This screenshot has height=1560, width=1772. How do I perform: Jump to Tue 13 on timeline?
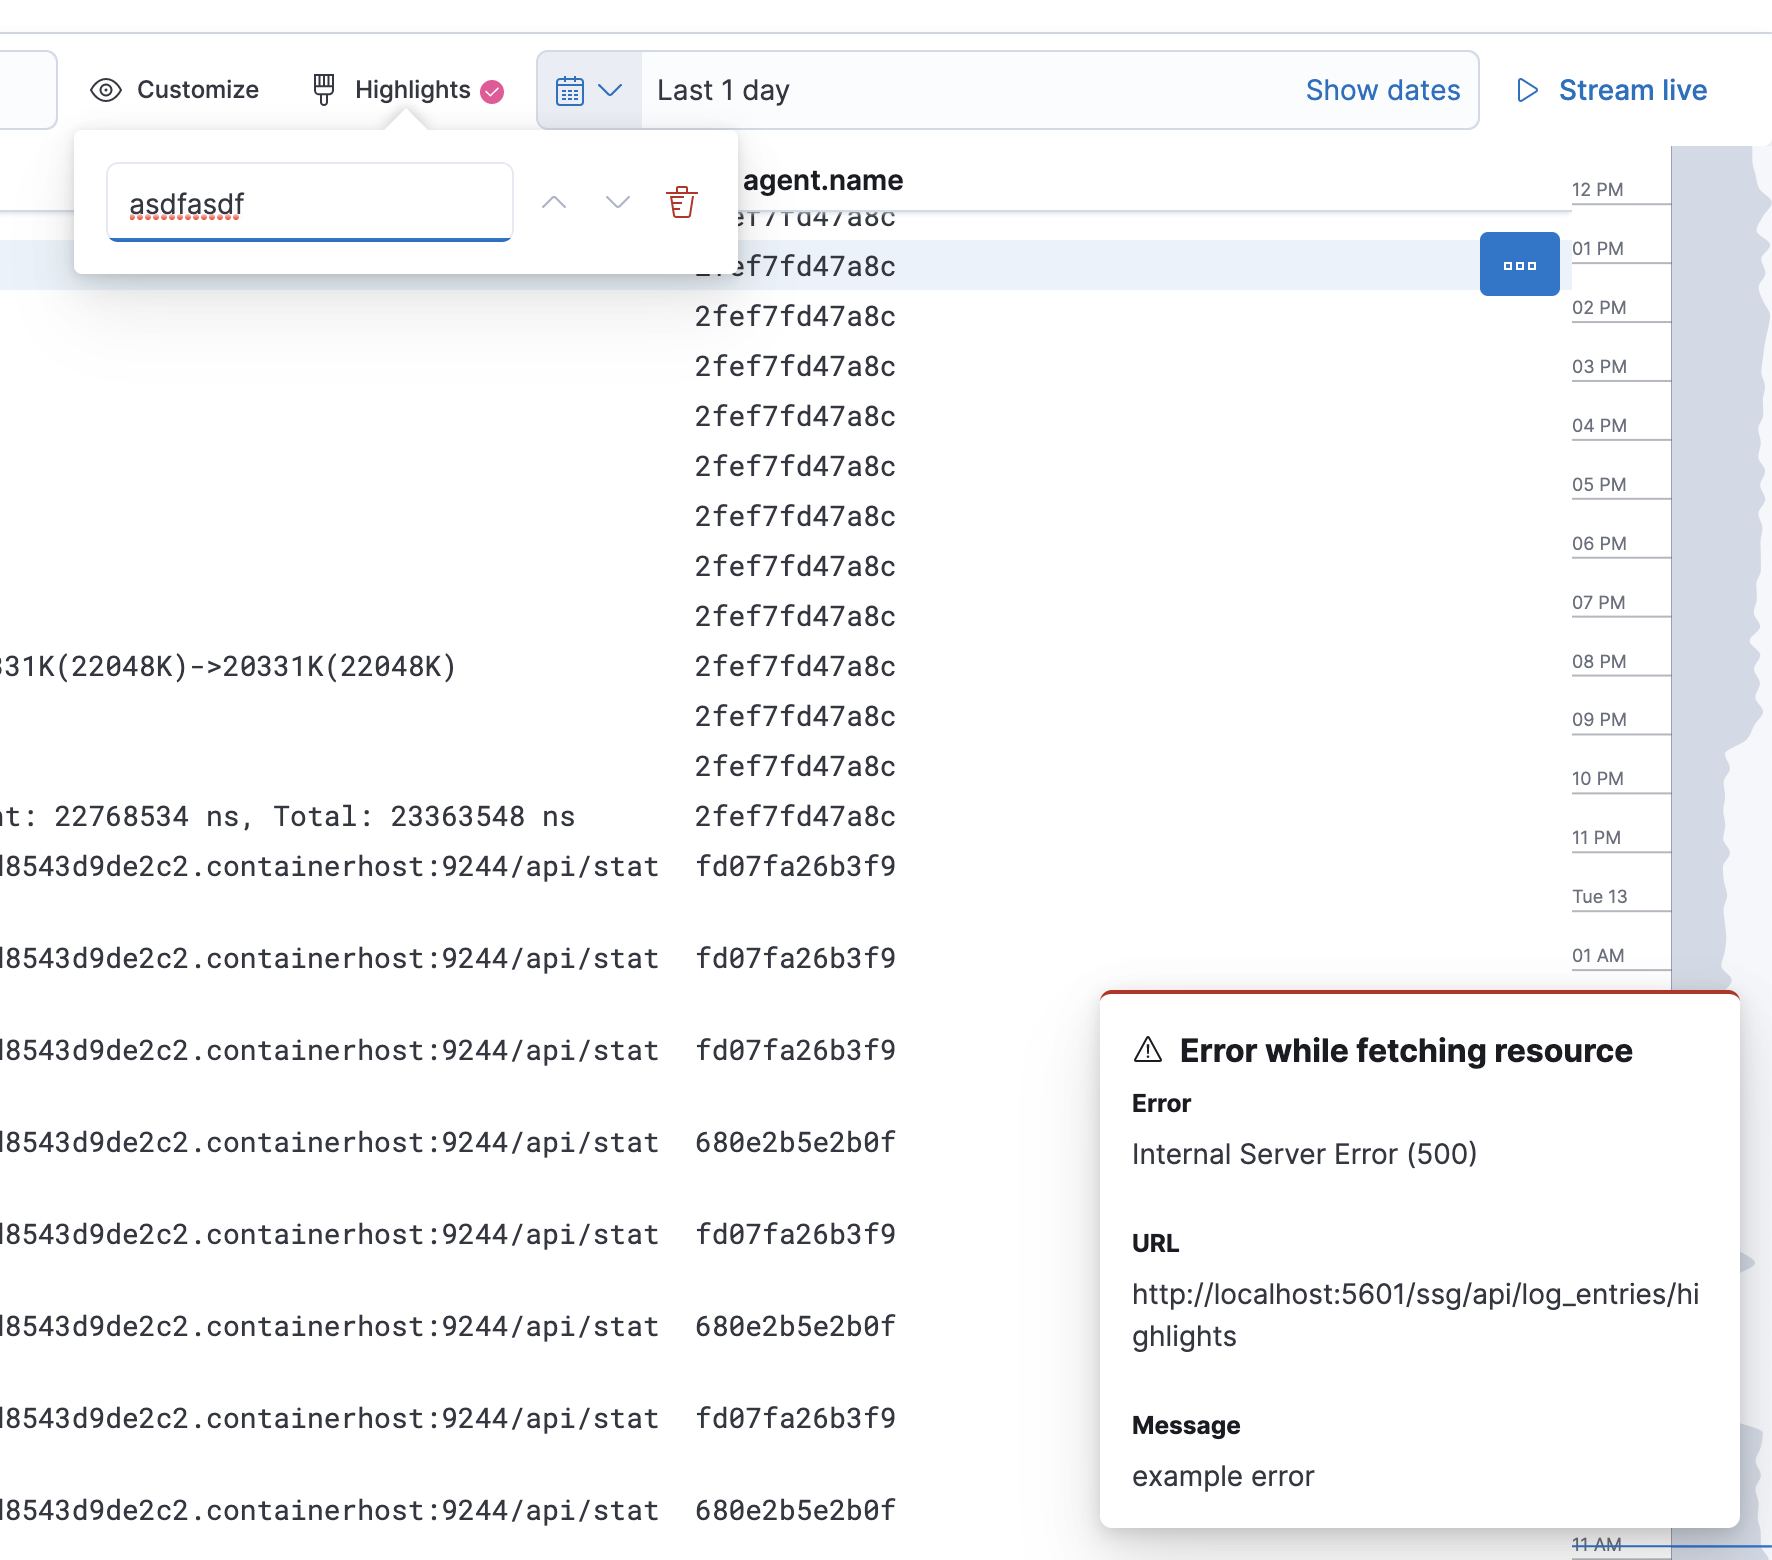coord(1599,897)
